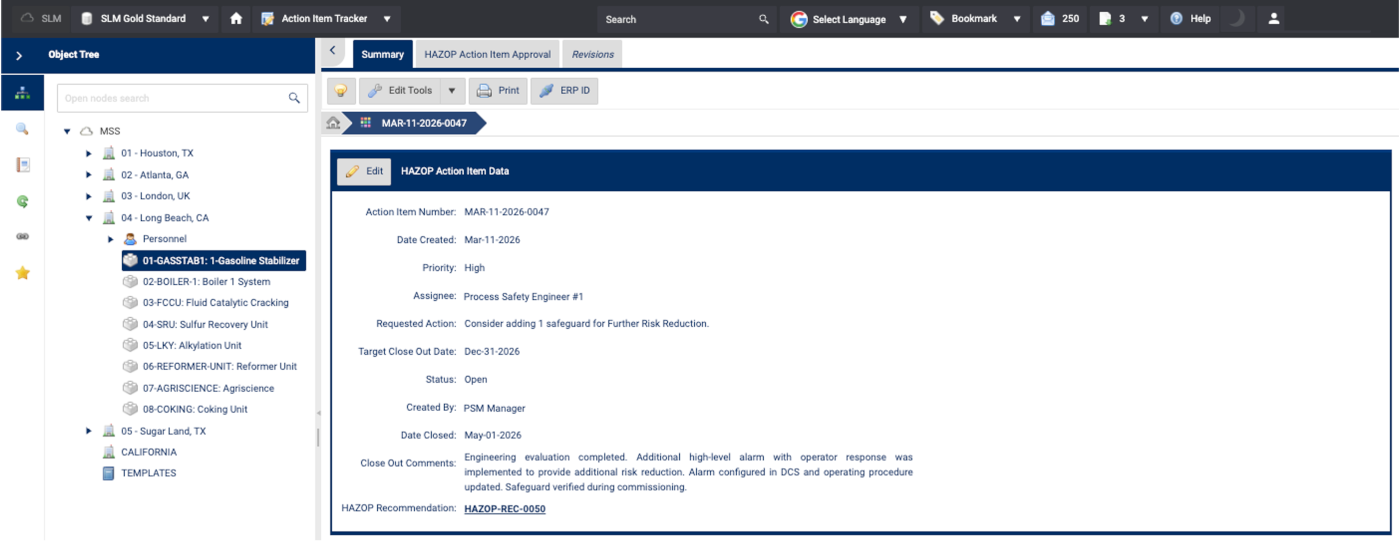Screen dimensions: 1400x541
Task: Follow the HAZOP-REC-0050 link
Action: pos(504,509)
